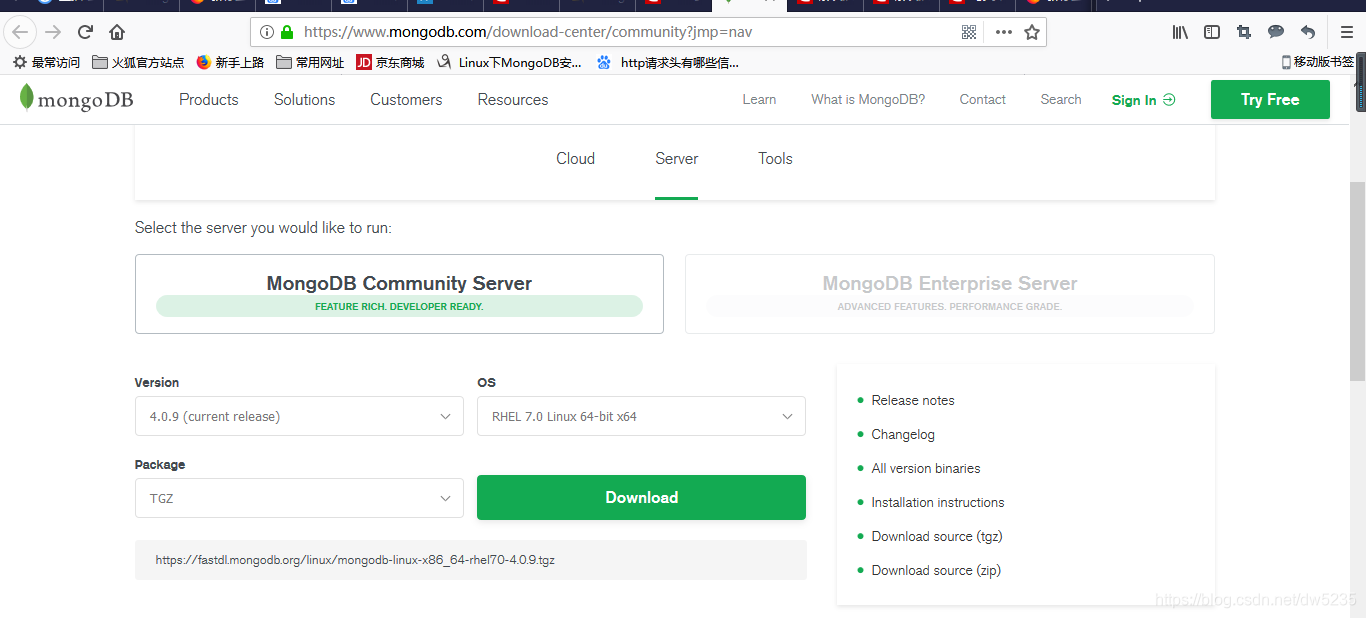Click the fastdl.mongodb.org download URL text

355,560
